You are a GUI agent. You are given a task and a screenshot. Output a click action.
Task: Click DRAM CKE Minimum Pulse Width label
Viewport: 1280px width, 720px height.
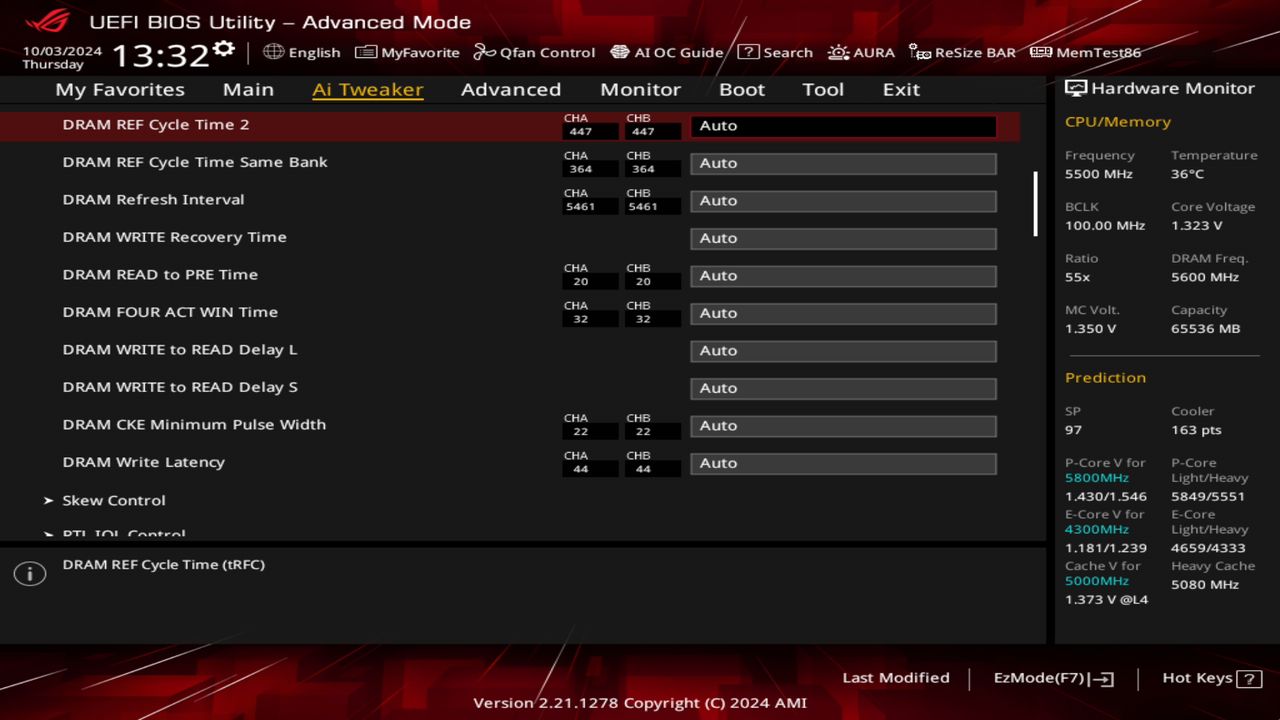click(x=194, y=424)
